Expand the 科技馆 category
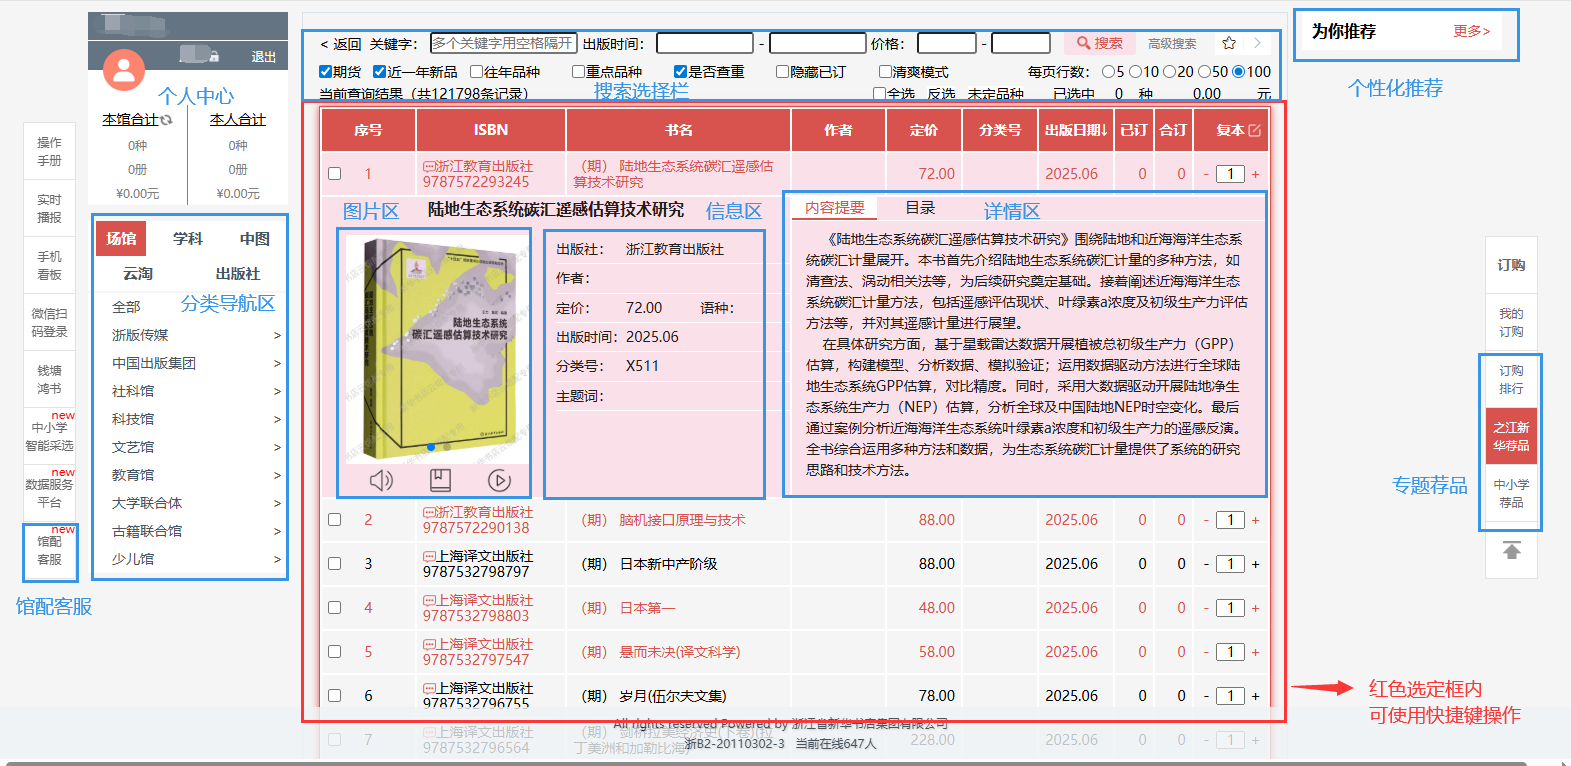This screenshot has width=1571, height=766. [277, 420]
